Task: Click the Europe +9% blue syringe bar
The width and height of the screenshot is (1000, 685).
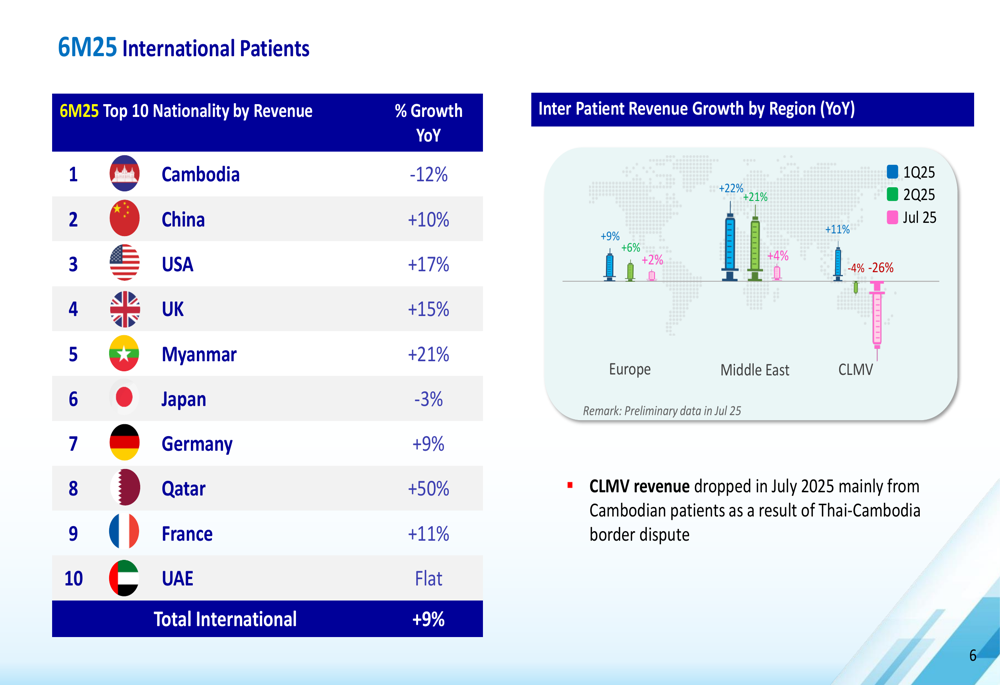Action: pos(610,265)
